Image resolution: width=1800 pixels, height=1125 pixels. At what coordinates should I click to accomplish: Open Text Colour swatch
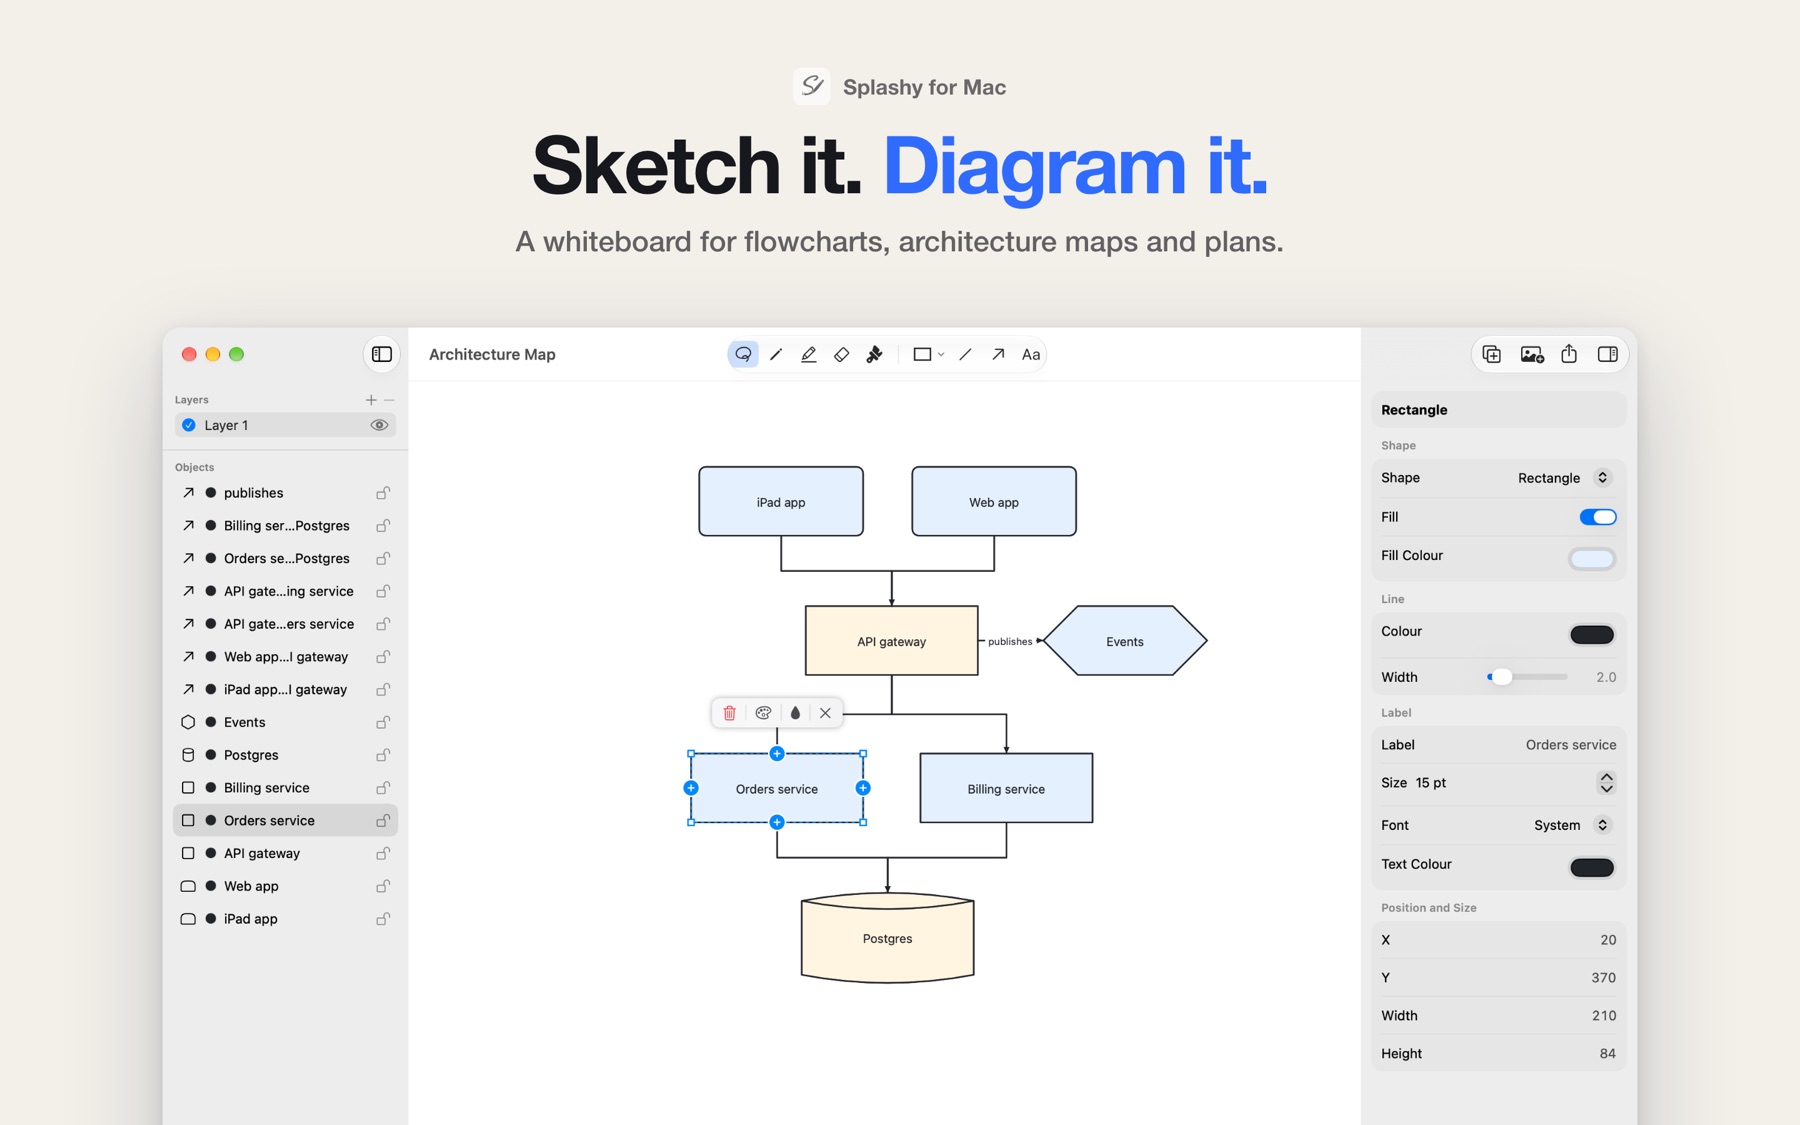click(1591, 867)
